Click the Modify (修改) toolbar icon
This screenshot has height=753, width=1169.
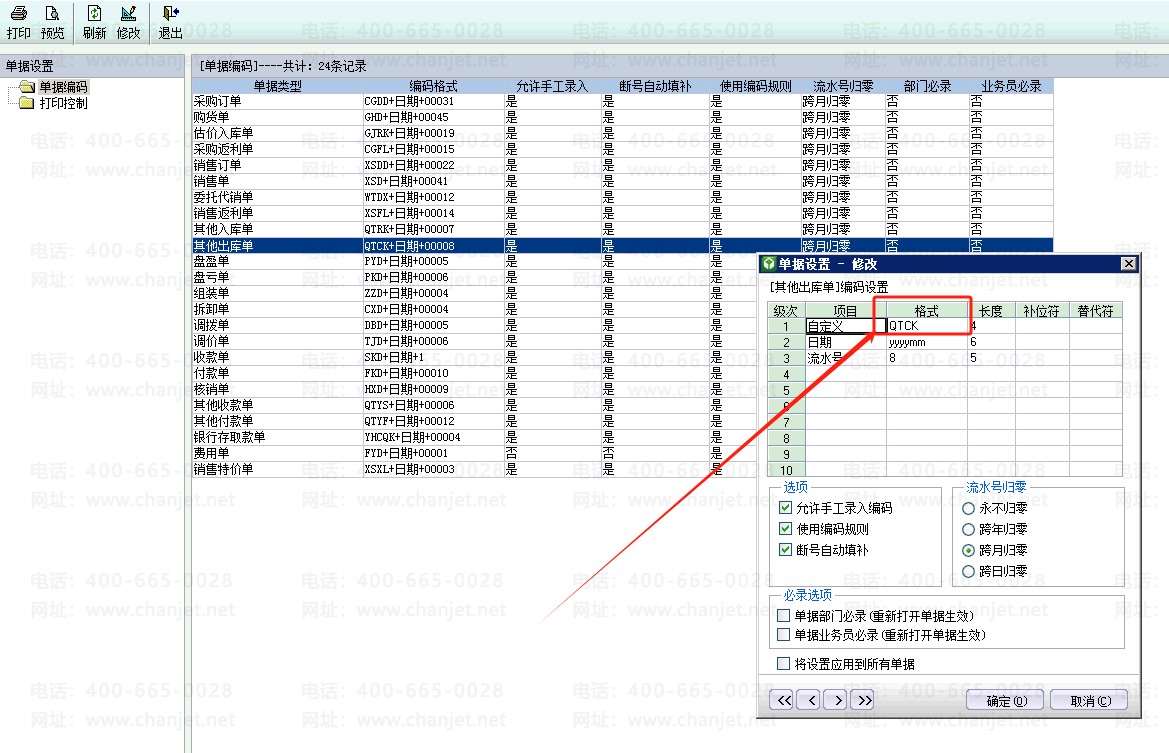(x=128, y=21)
